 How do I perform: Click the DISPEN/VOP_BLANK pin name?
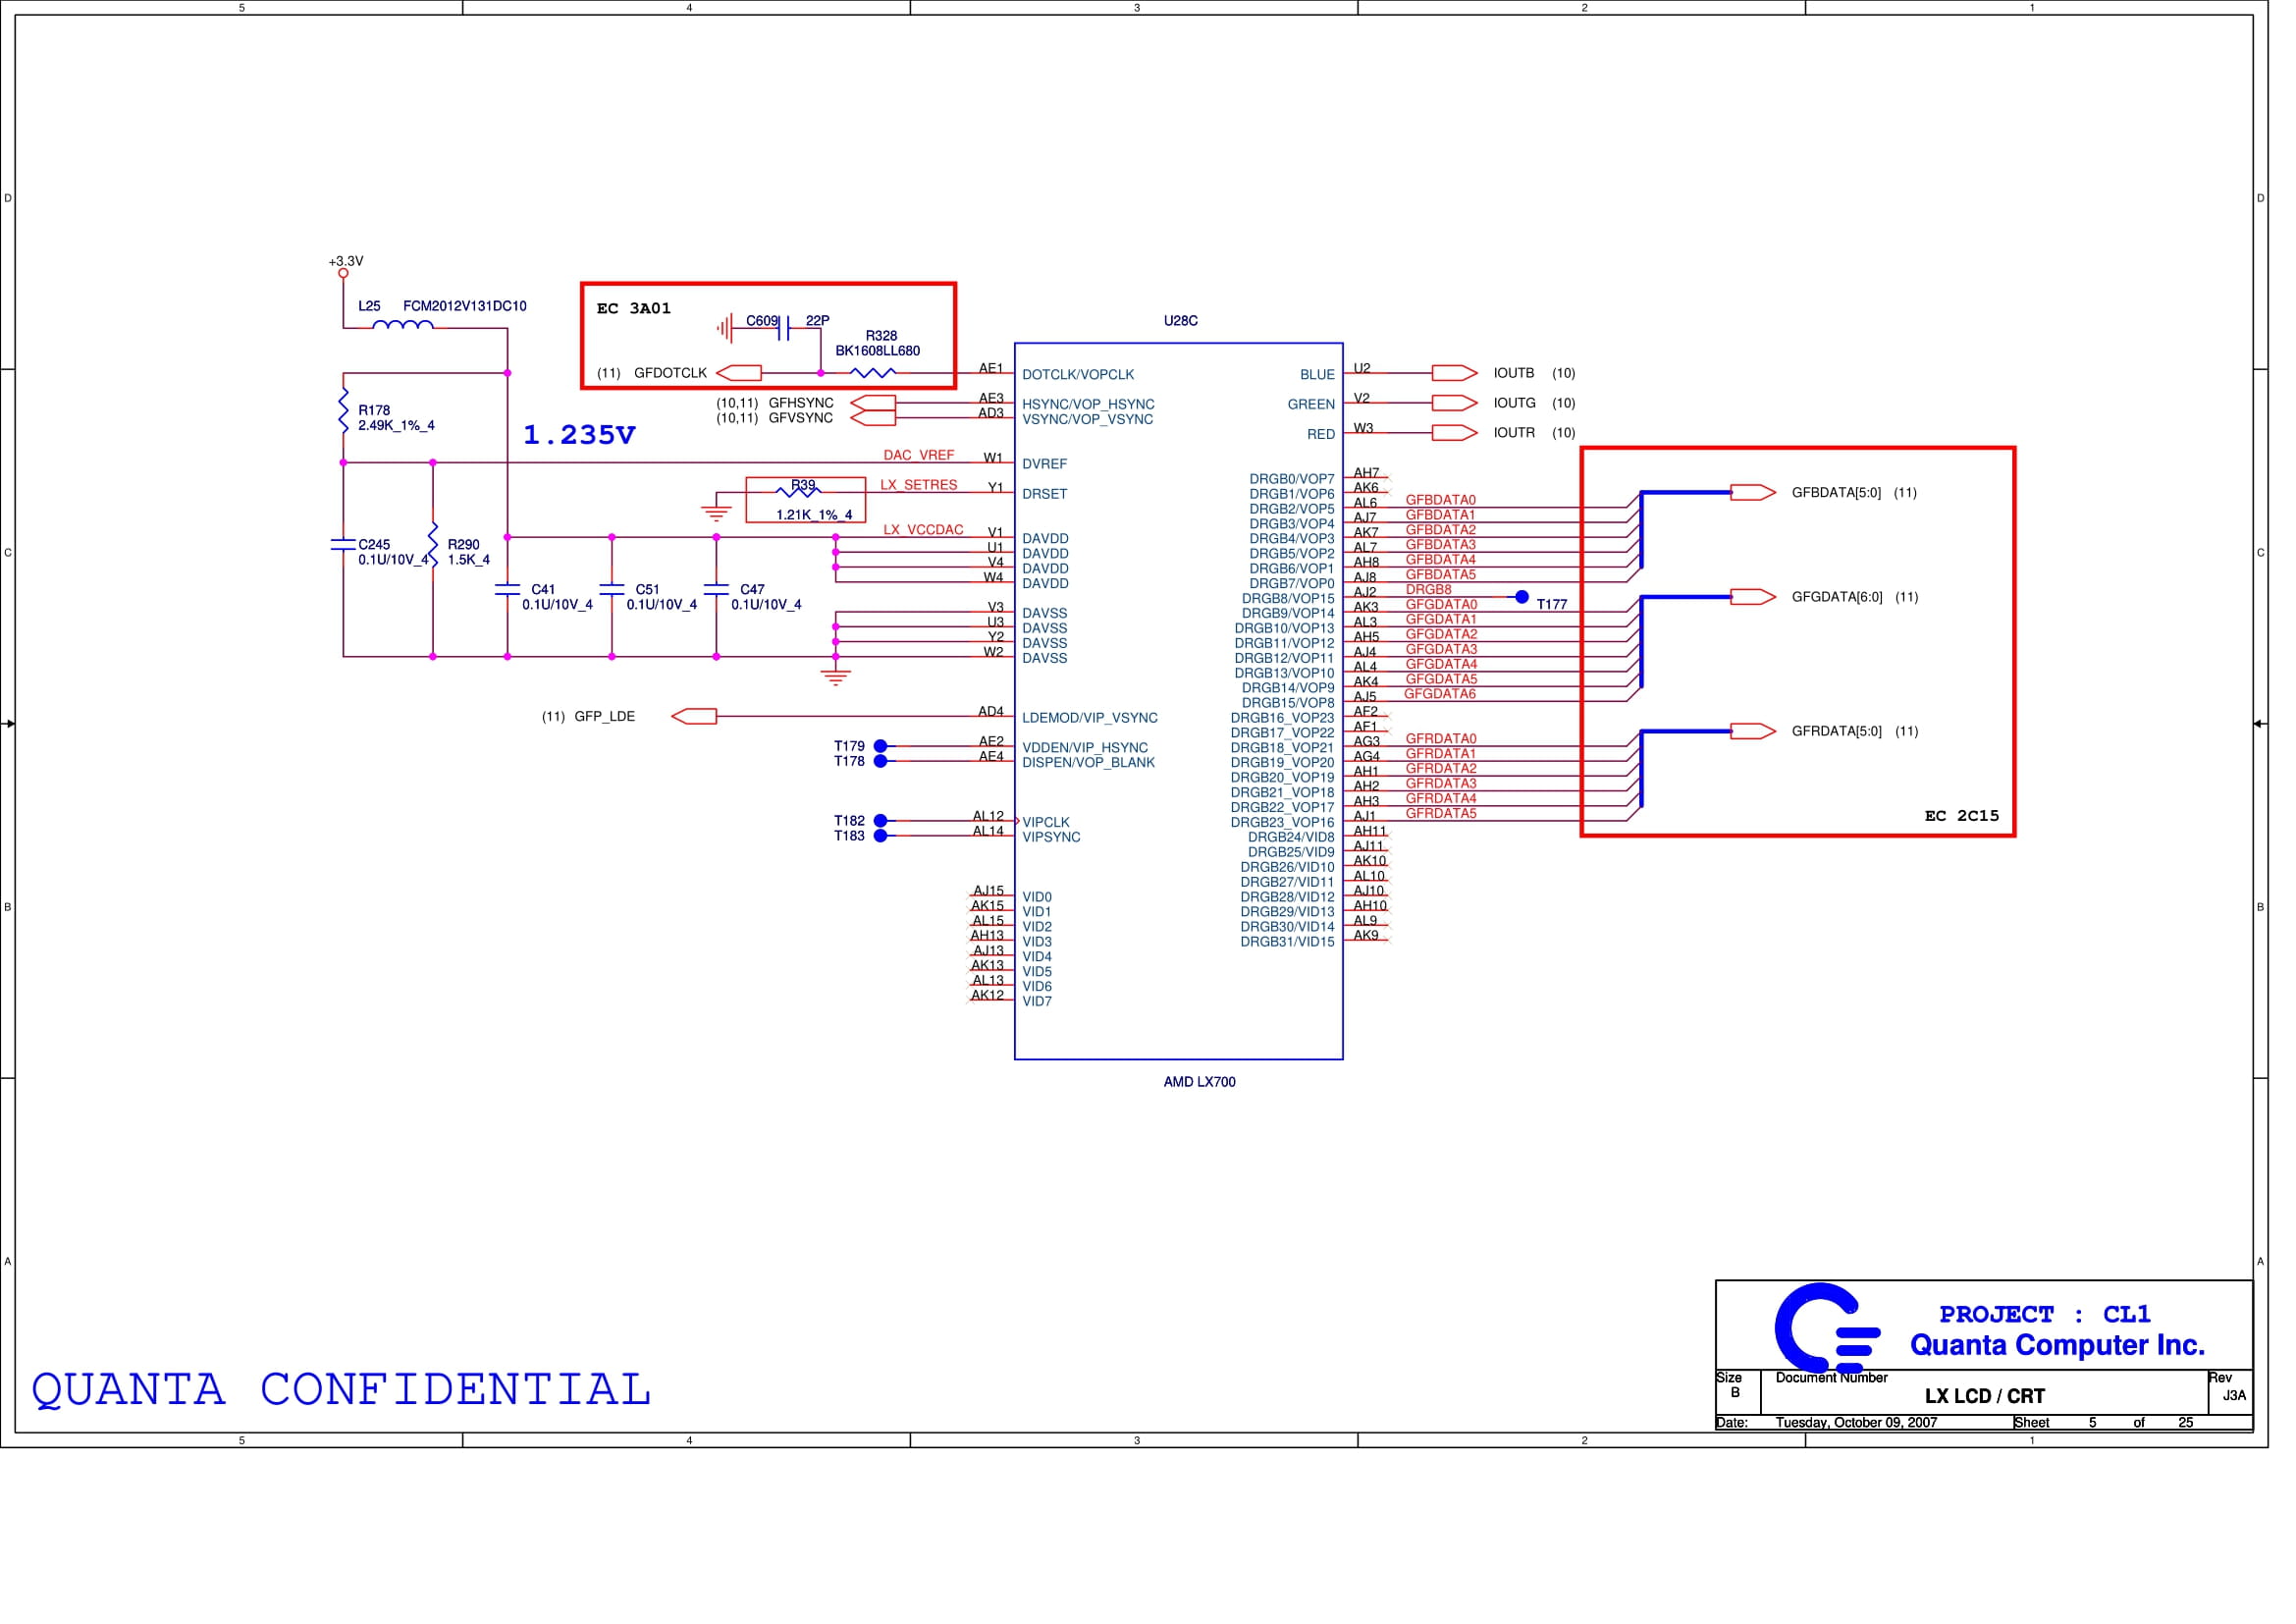tap(1089, 764)
